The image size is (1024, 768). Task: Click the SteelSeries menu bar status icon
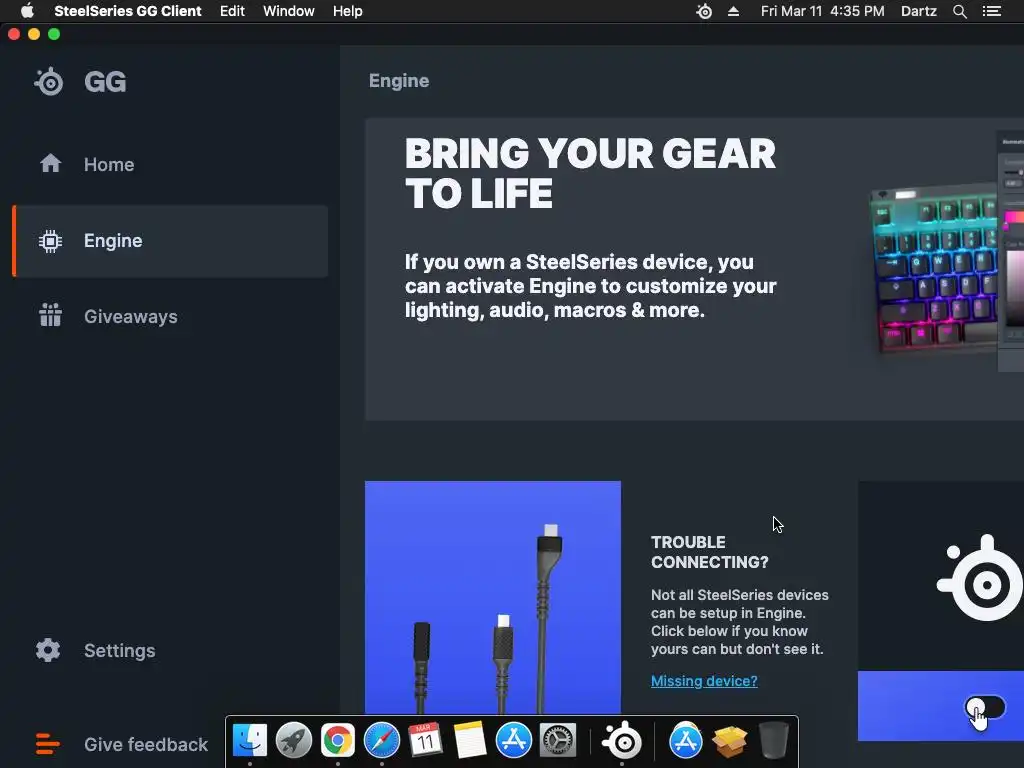click(704, 11)
